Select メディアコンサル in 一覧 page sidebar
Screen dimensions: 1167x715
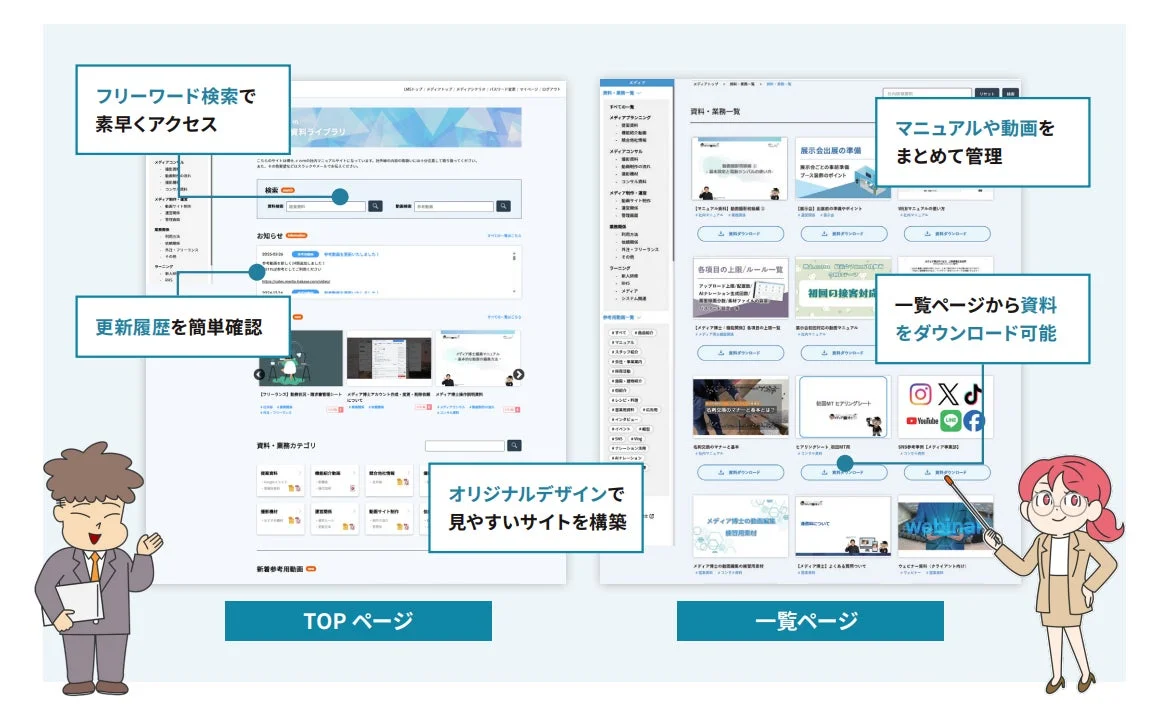pyautogui.click(x=626, y=151)
